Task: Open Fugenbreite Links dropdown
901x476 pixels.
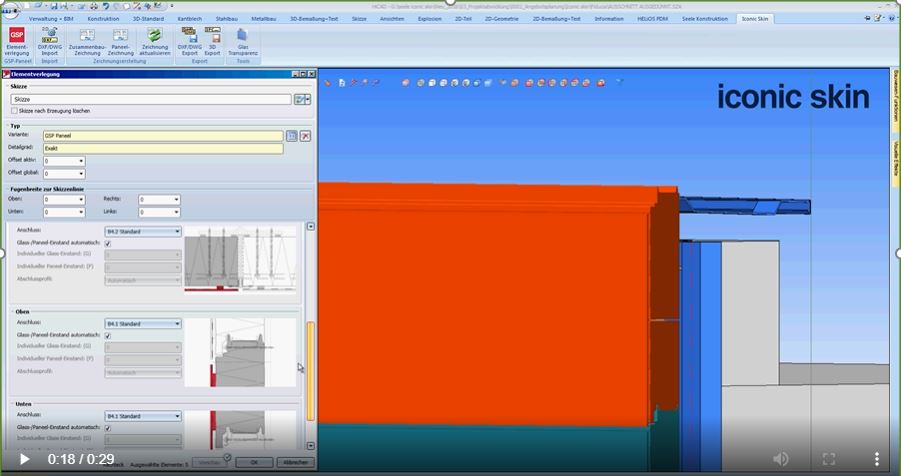Action: [x=176, y=212]
